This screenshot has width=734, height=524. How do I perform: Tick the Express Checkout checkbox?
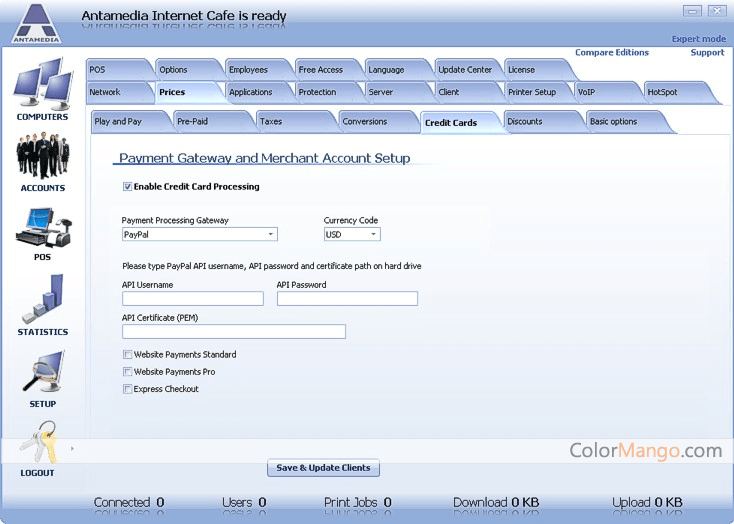pos(128,389)
